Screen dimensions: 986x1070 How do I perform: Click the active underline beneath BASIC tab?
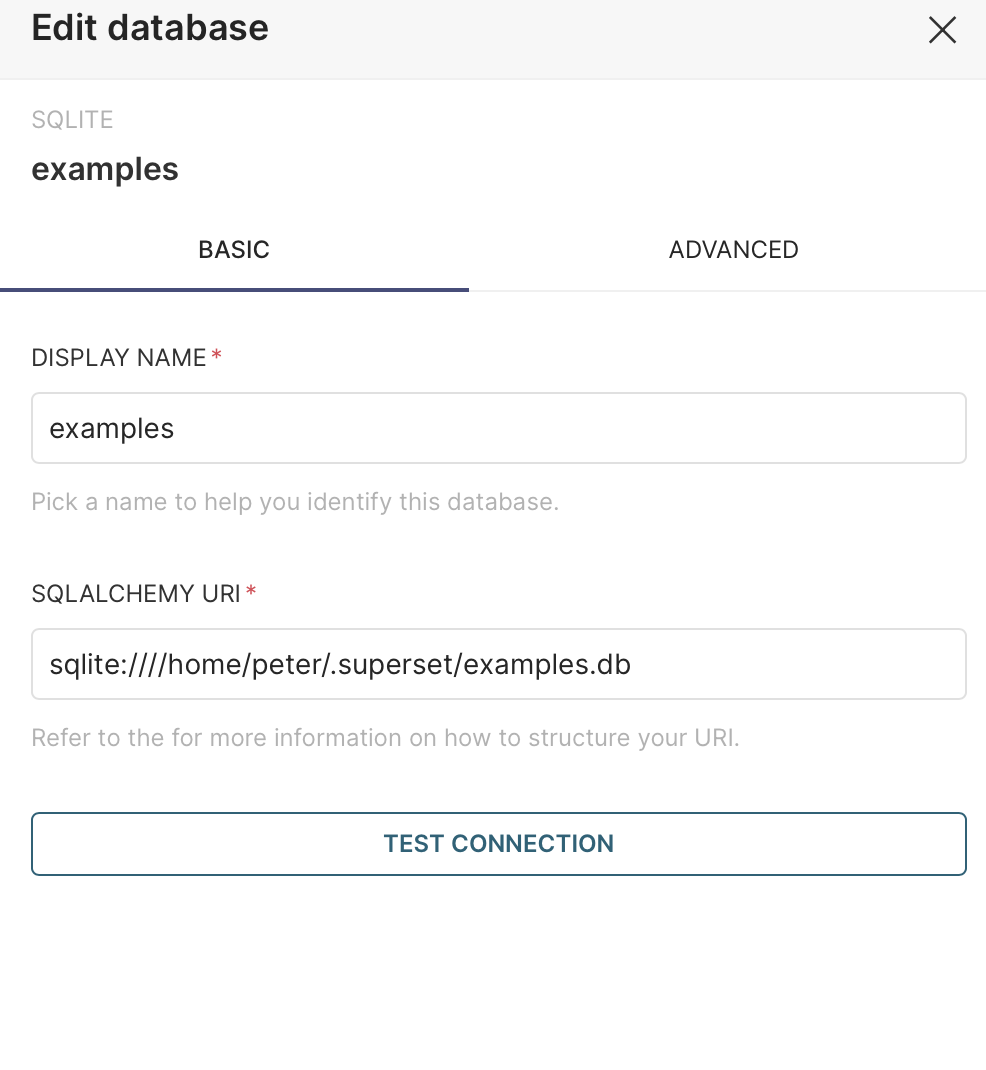234,290
